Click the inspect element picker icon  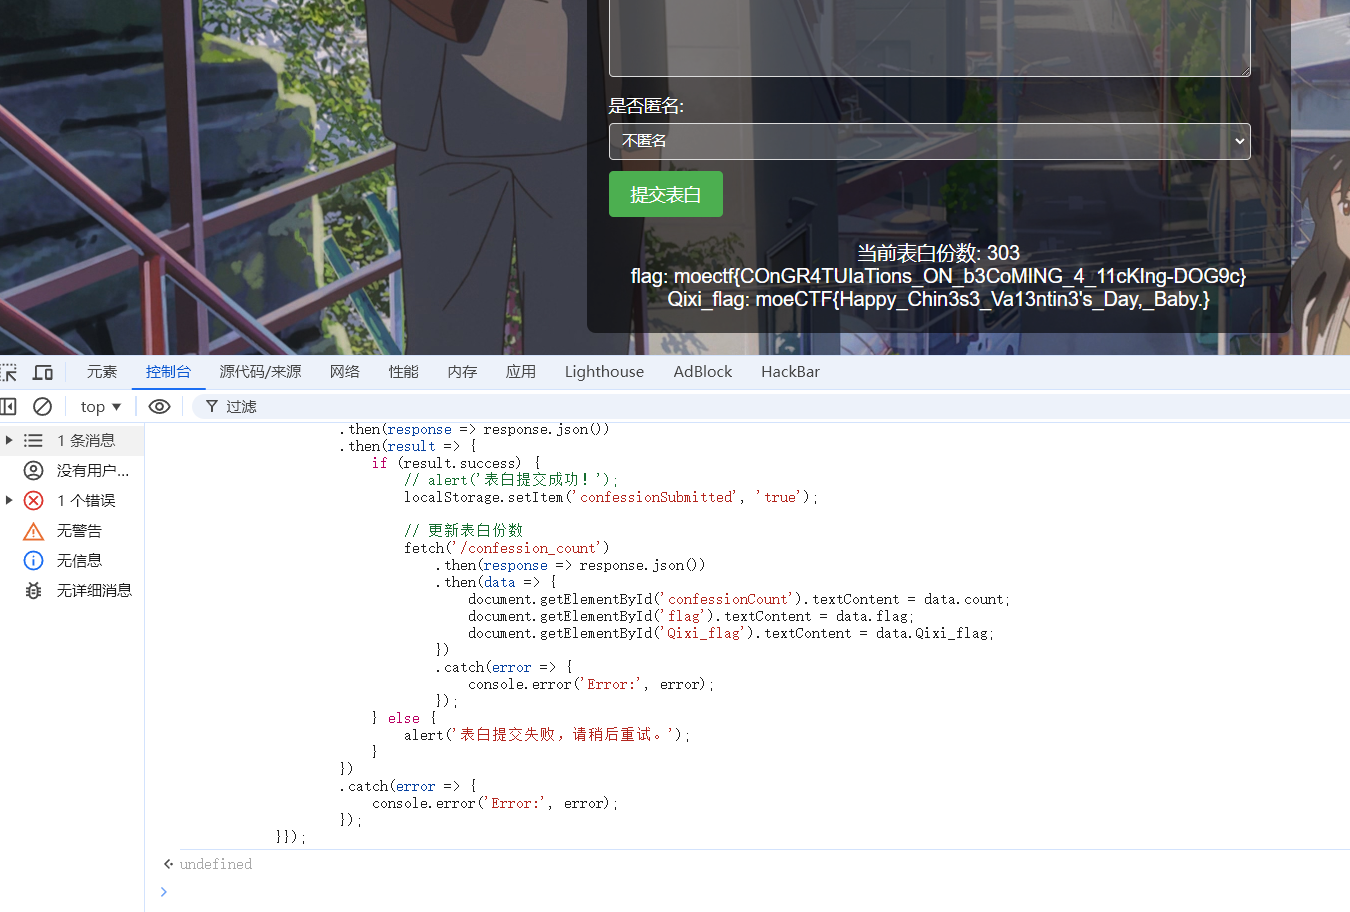click(9, 372)
